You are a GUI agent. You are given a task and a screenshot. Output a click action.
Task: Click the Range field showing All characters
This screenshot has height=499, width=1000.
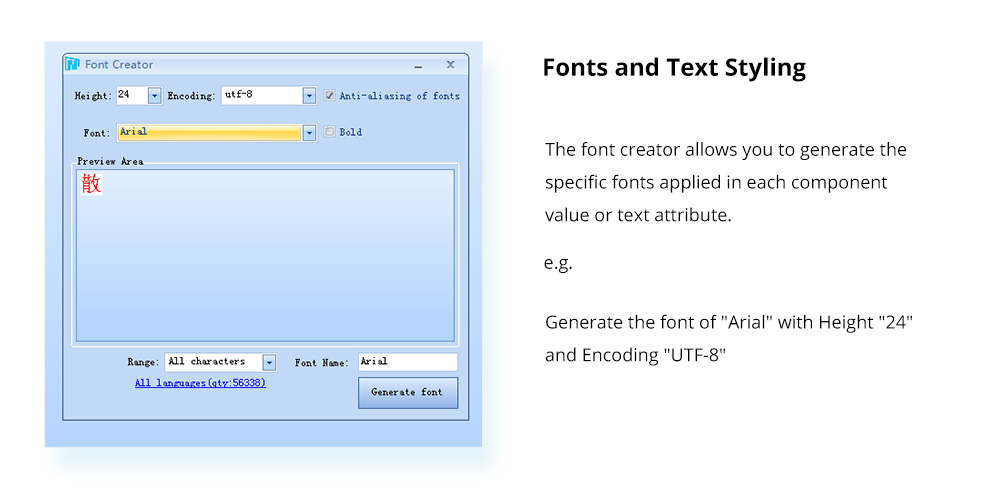212,362
